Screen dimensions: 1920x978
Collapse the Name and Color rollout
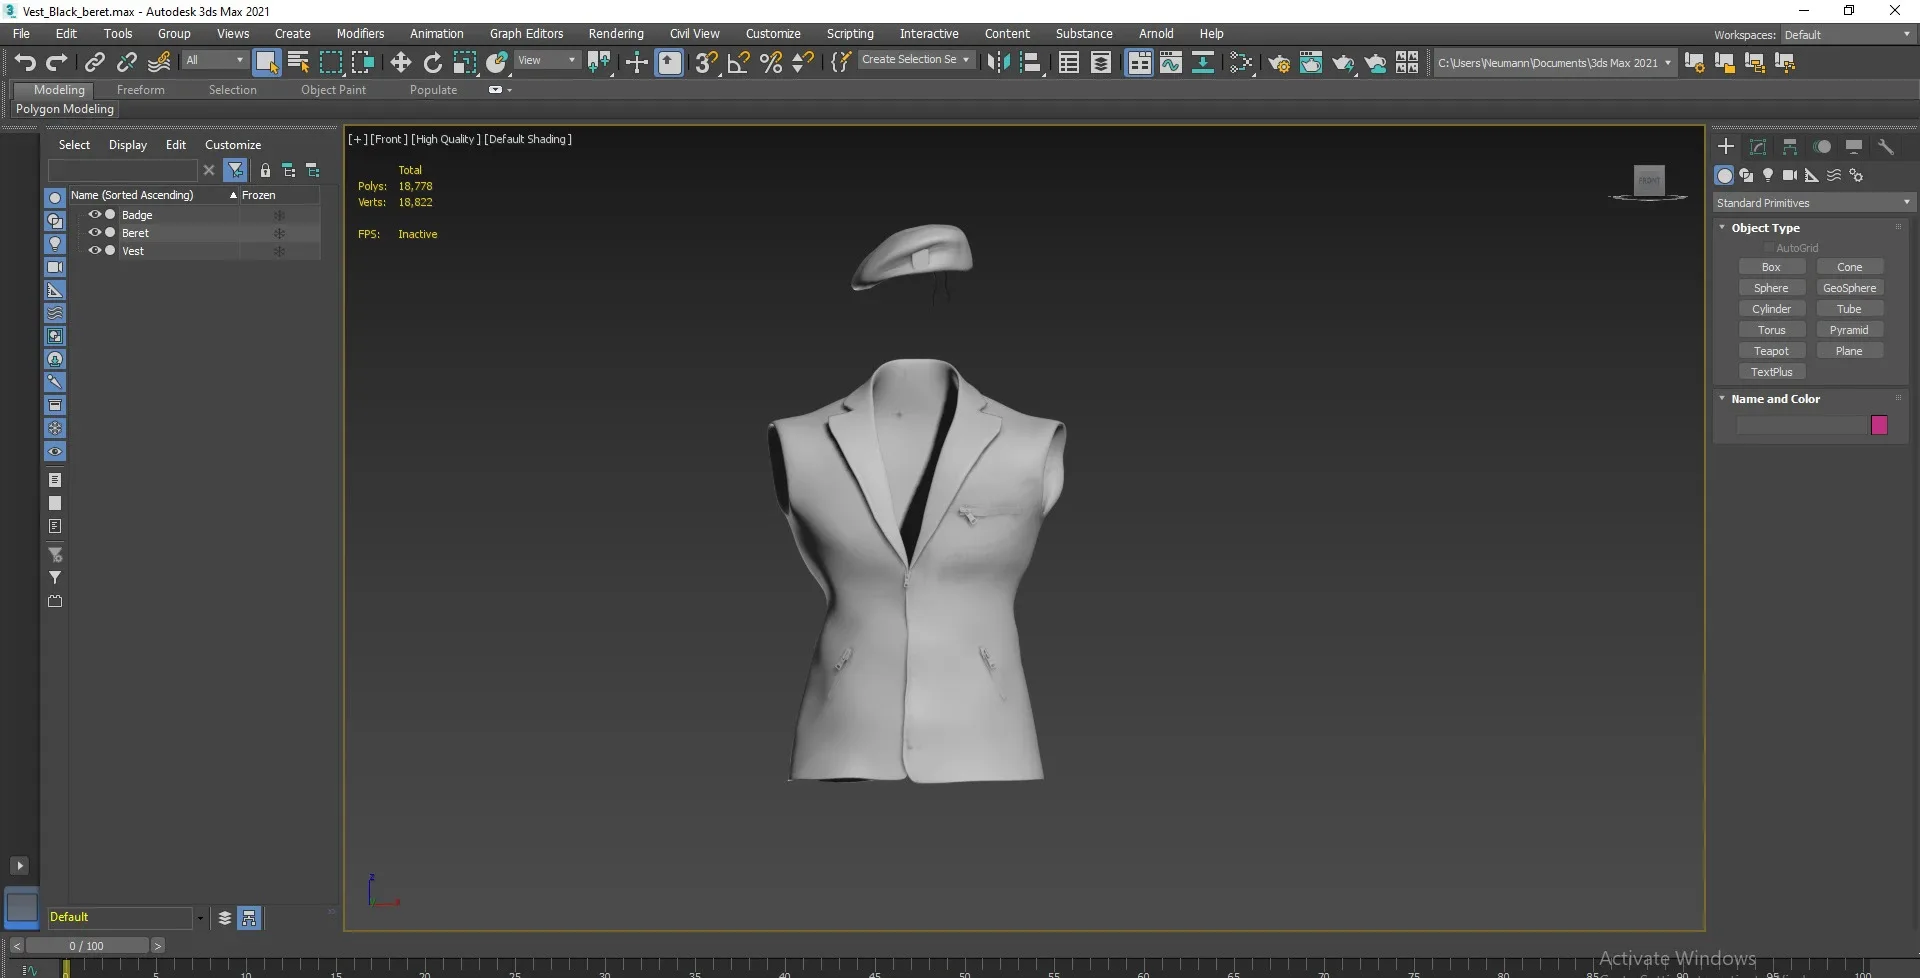(x=1722, y=399)
